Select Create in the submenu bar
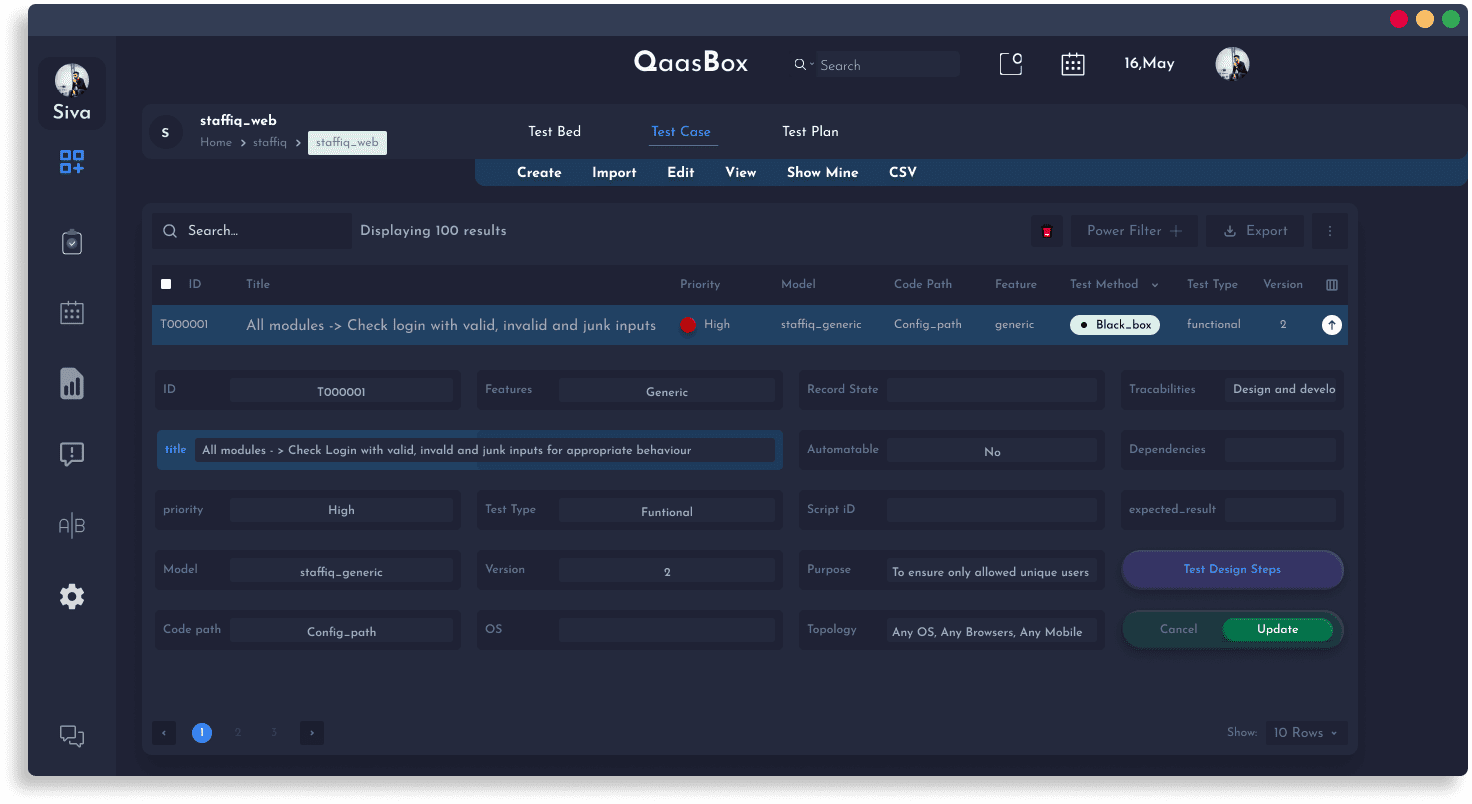This screenshot has height=804, width=1472. coord(539,172)
